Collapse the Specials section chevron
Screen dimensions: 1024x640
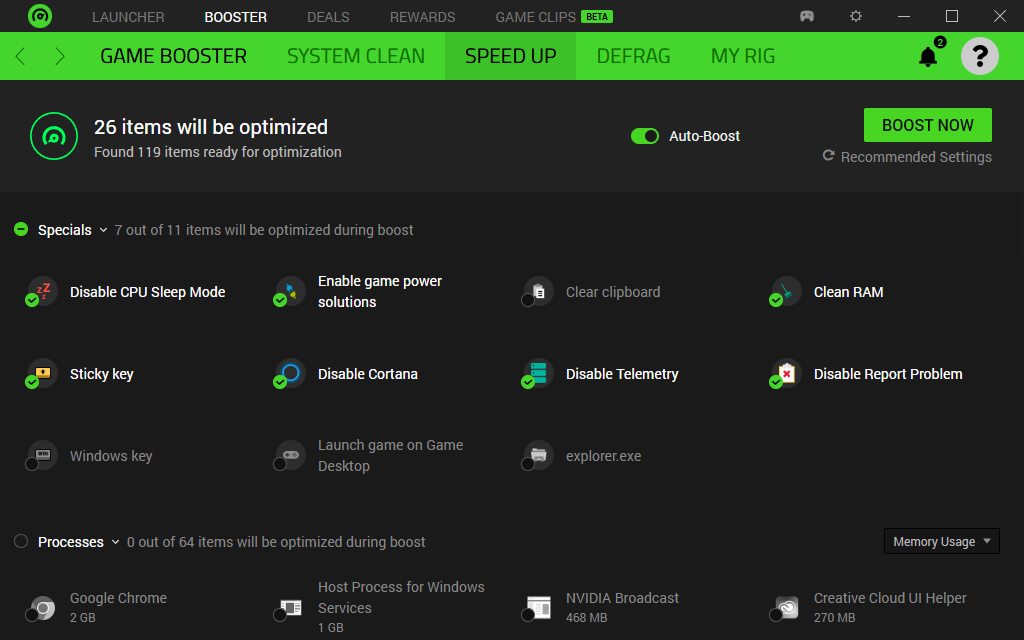tap(102, 230)
